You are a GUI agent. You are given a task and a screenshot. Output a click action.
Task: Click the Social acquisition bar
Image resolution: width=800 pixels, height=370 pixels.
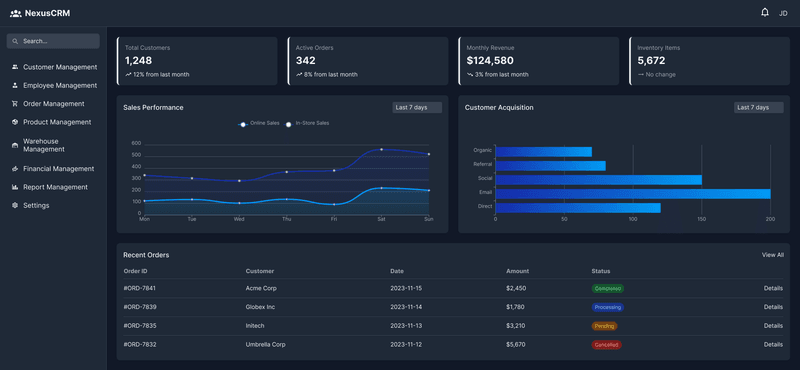598,180
